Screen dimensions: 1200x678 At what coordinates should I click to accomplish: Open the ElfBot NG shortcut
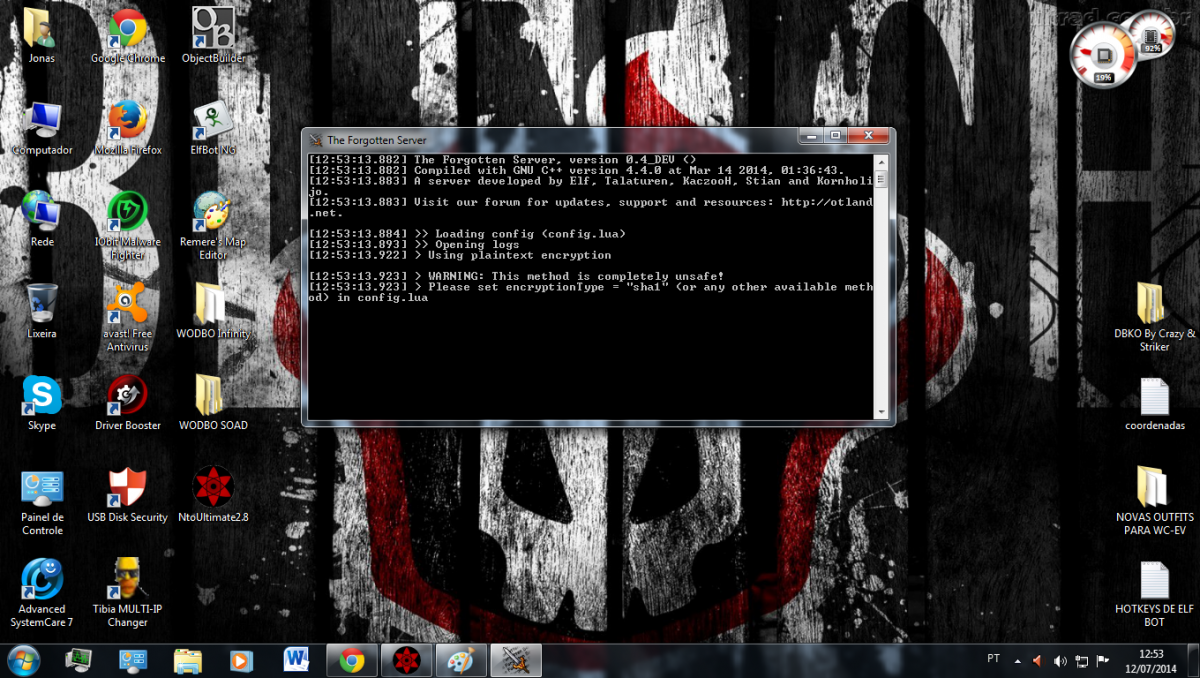tap(213, 127)
